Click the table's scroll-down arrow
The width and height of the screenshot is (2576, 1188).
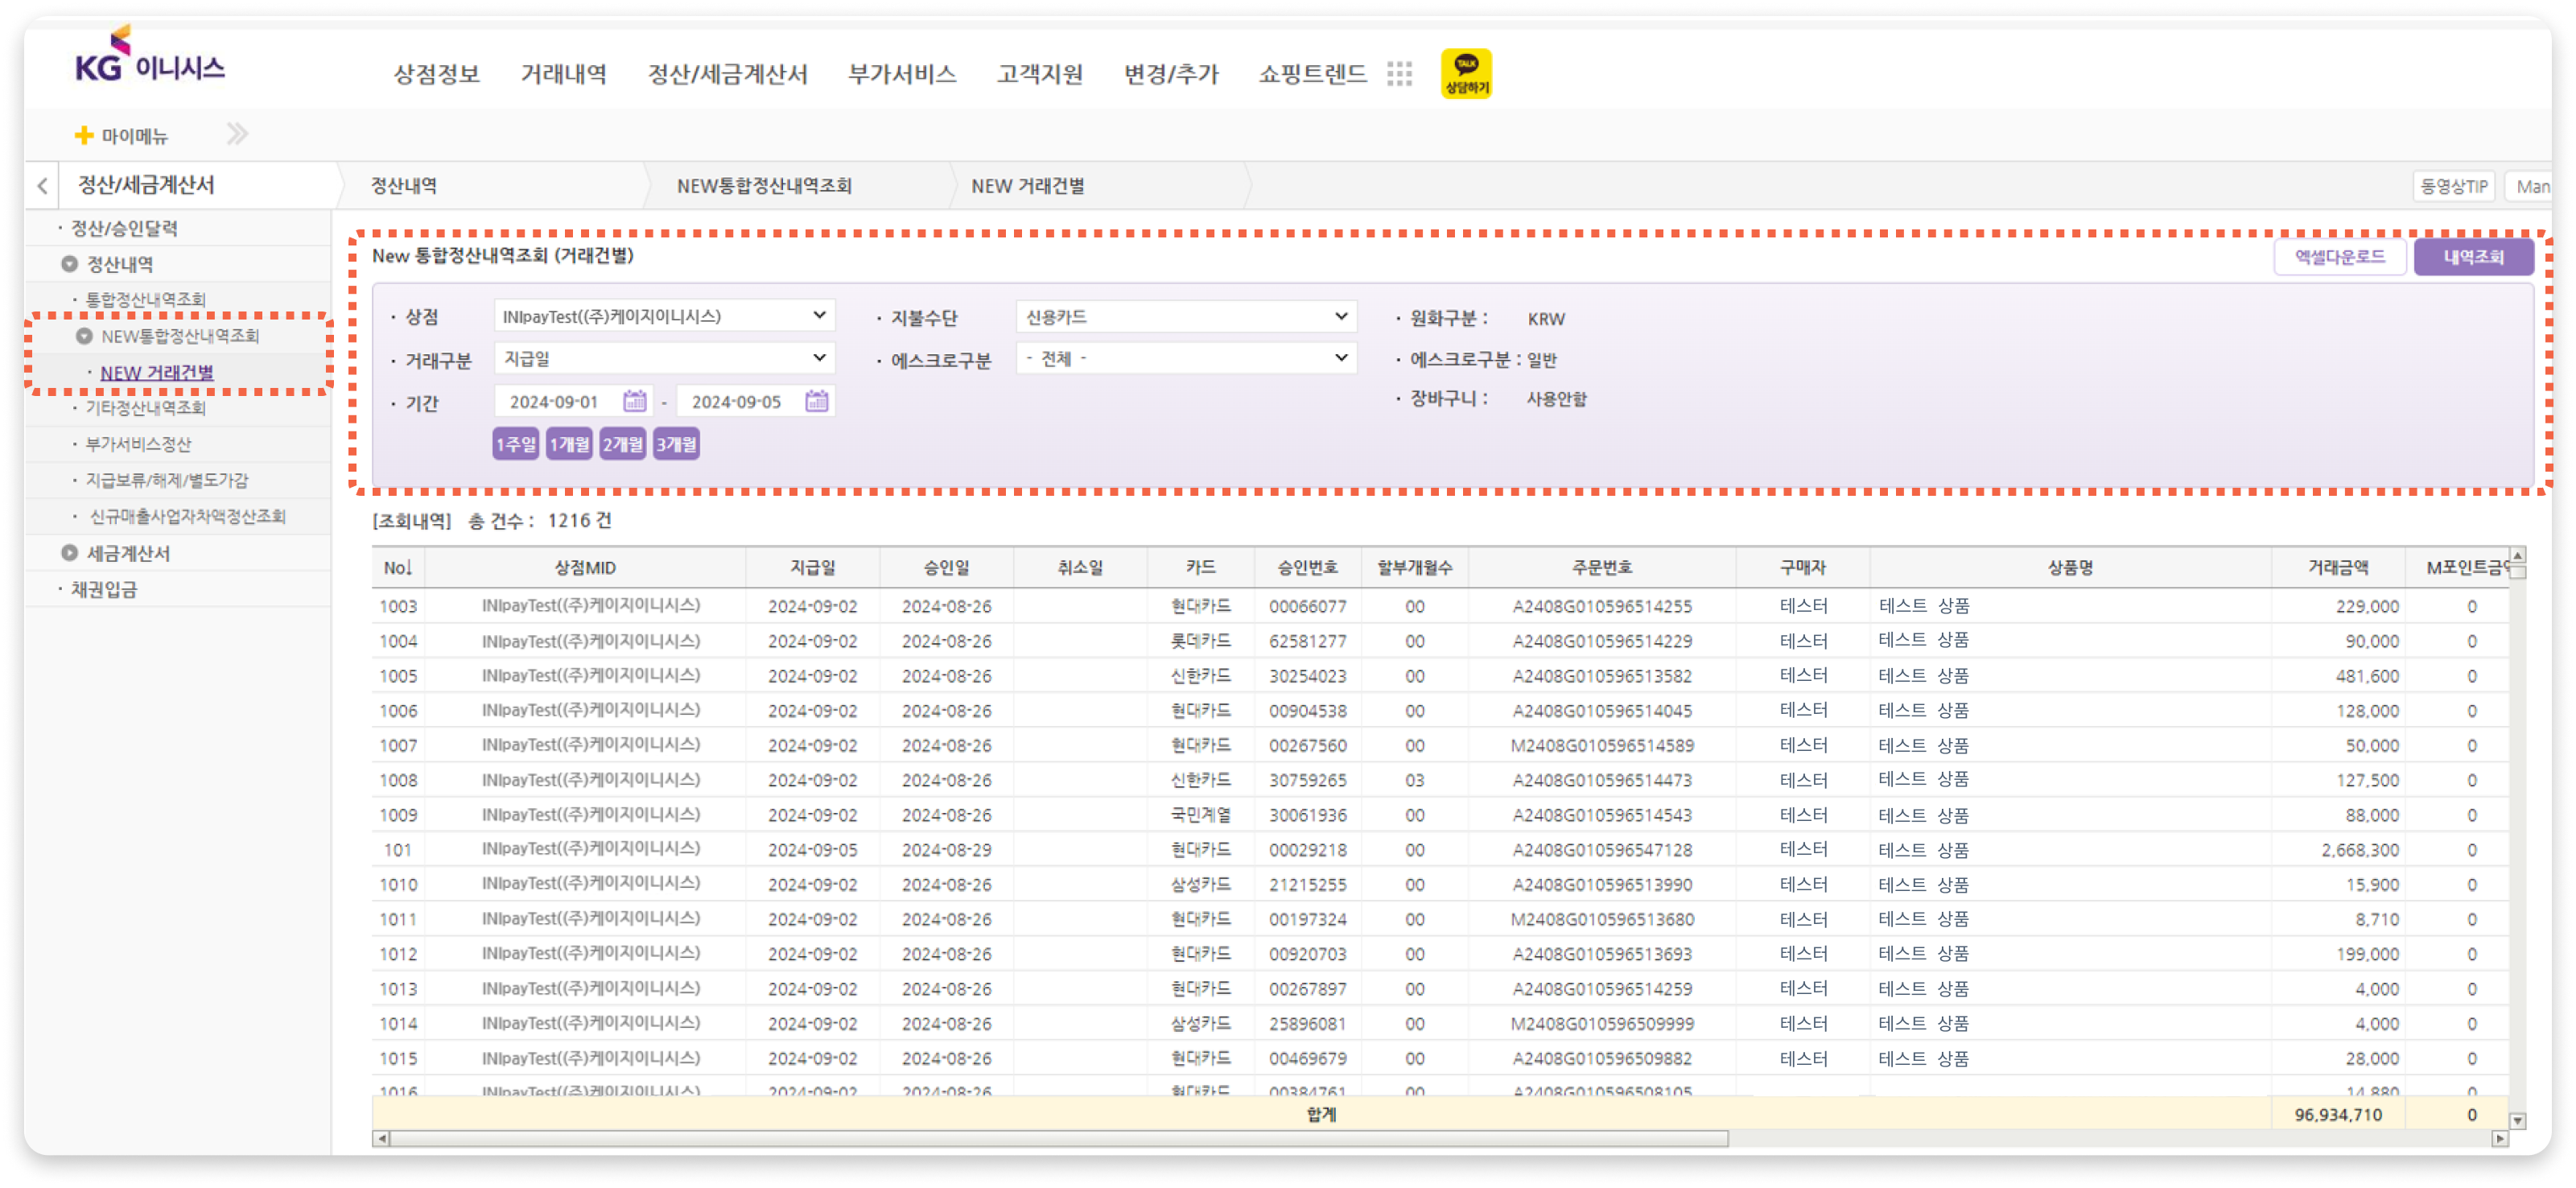coord(2517,1120)
